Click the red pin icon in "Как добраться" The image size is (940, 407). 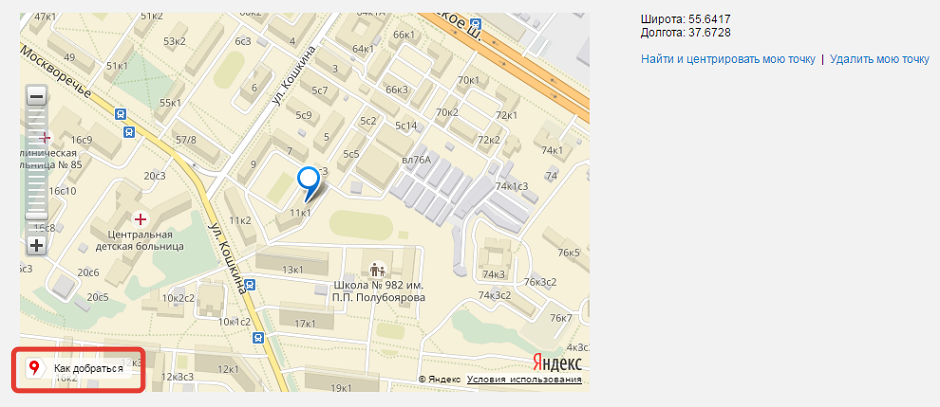35,368
